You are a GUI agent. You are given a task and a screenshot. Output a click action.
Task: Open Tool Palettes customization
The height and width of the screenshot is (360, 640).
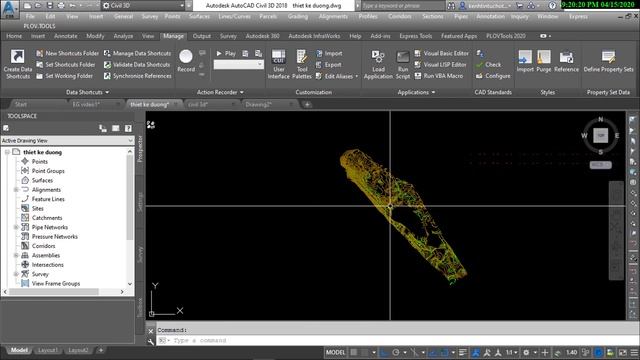[x=302, y=64]
